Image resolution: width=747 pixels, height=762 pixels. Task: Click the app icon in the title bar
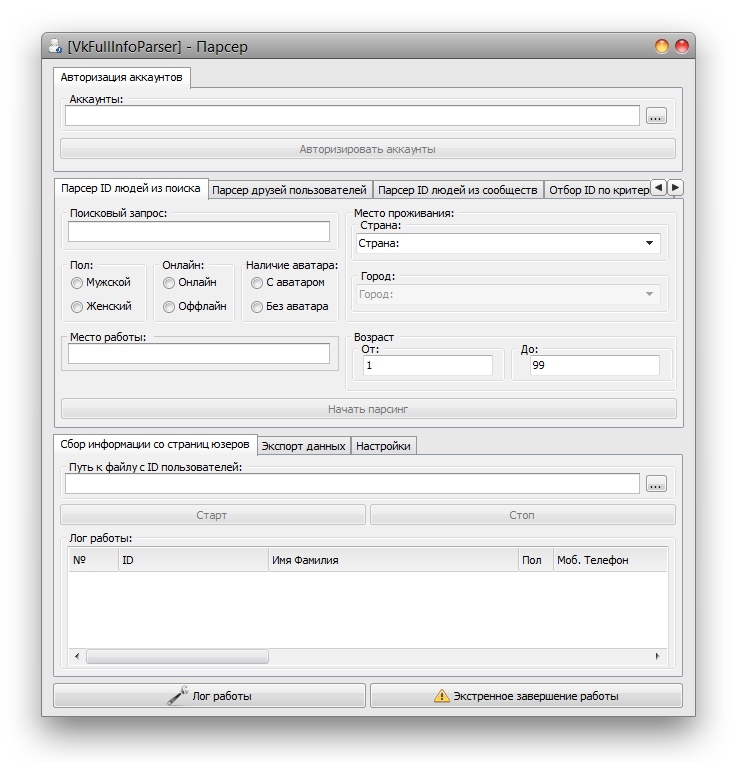coord(56,46)
